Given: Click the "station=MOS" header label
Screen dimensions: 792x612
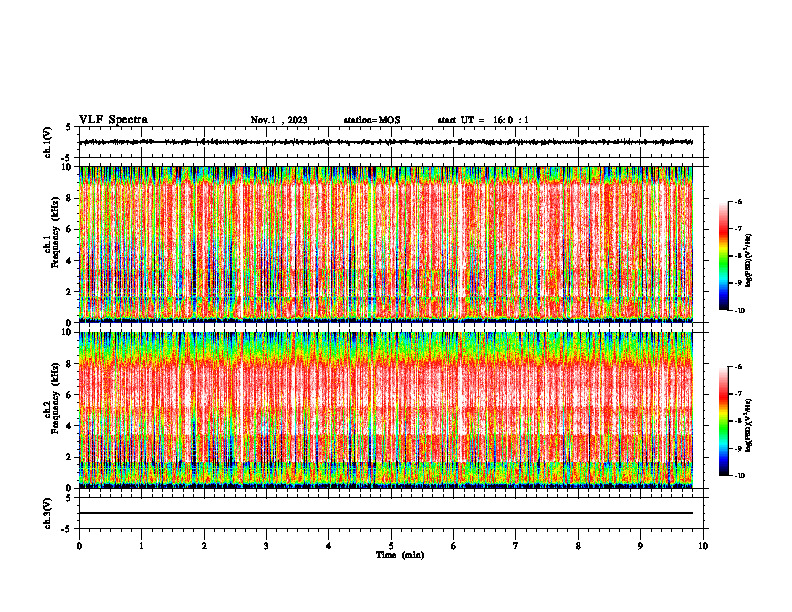Looking at the screenshot, I should click(x=372, y=120).
